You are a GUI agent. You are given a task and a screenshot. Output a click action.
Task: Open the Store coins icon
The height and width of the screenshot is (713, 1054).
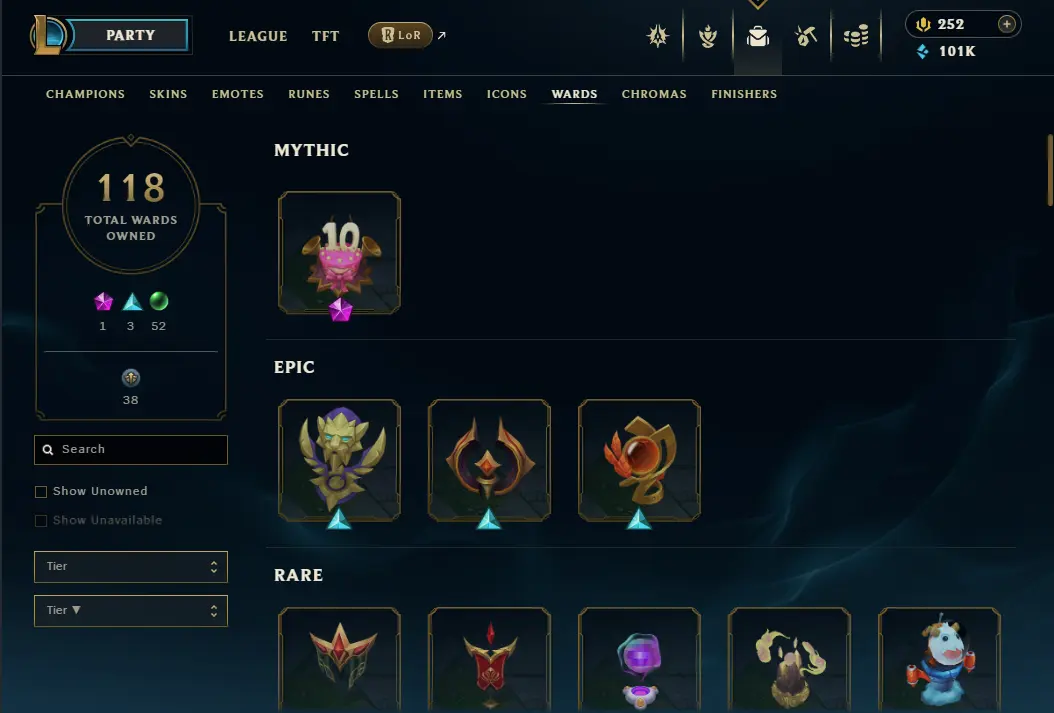(x=856, y=36)
